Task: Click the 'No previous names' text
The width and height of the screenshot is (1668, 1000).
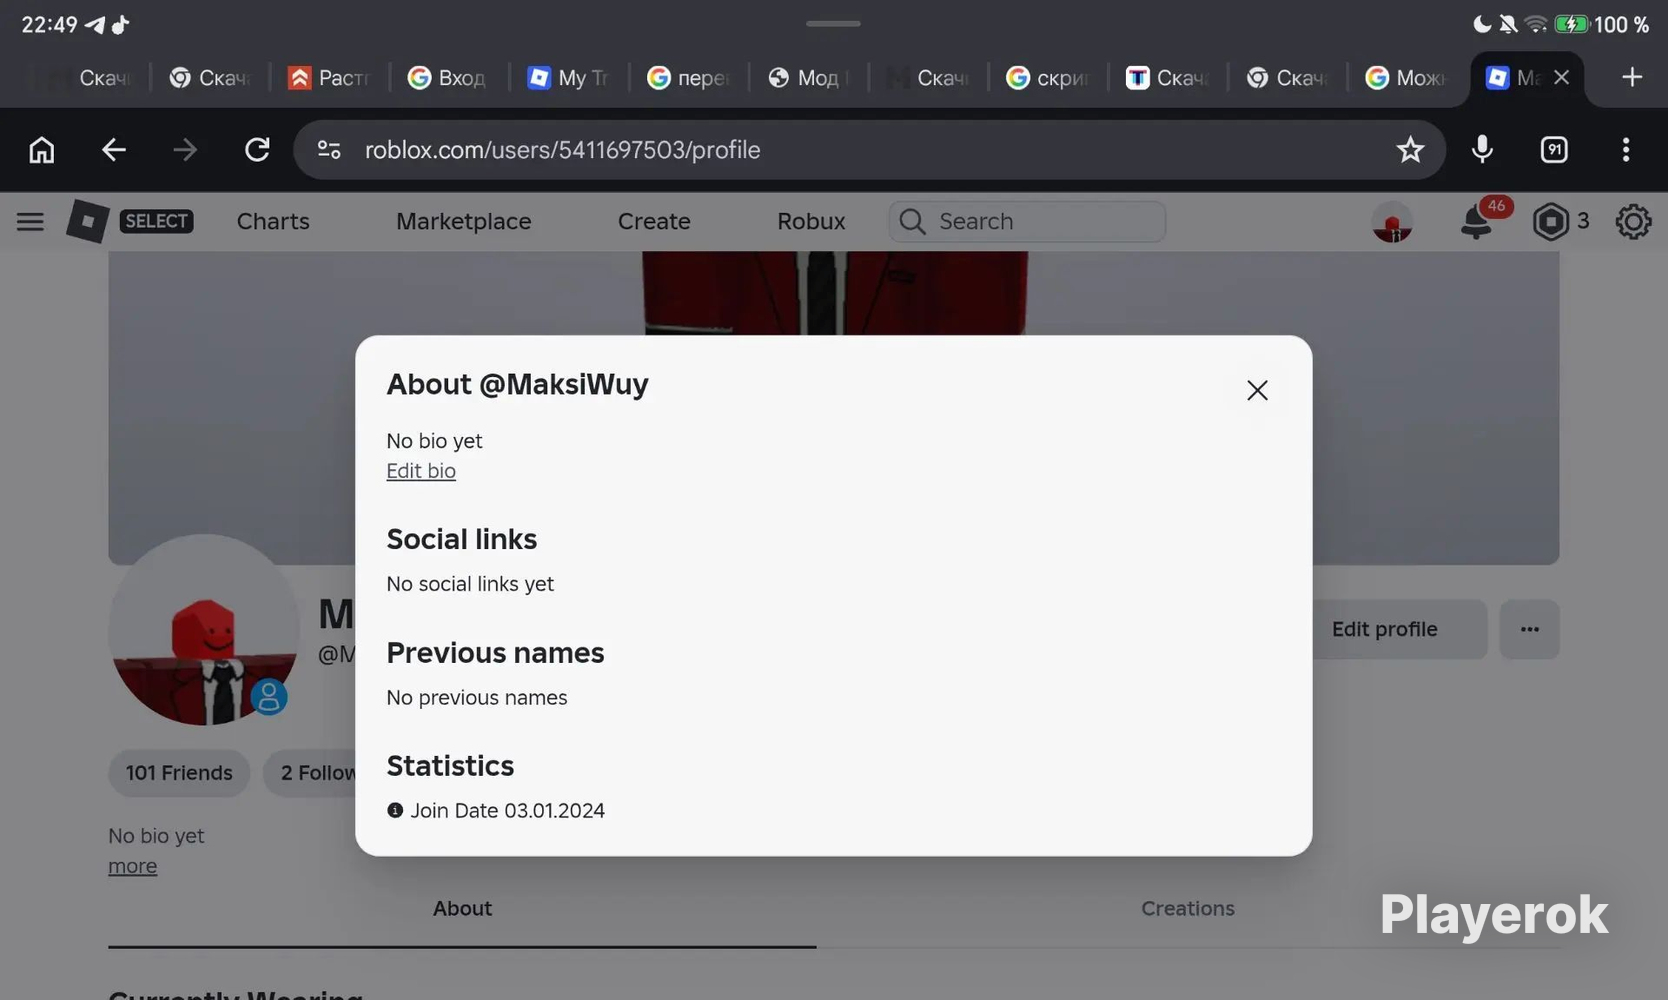Action: click(x=477, y=698)
